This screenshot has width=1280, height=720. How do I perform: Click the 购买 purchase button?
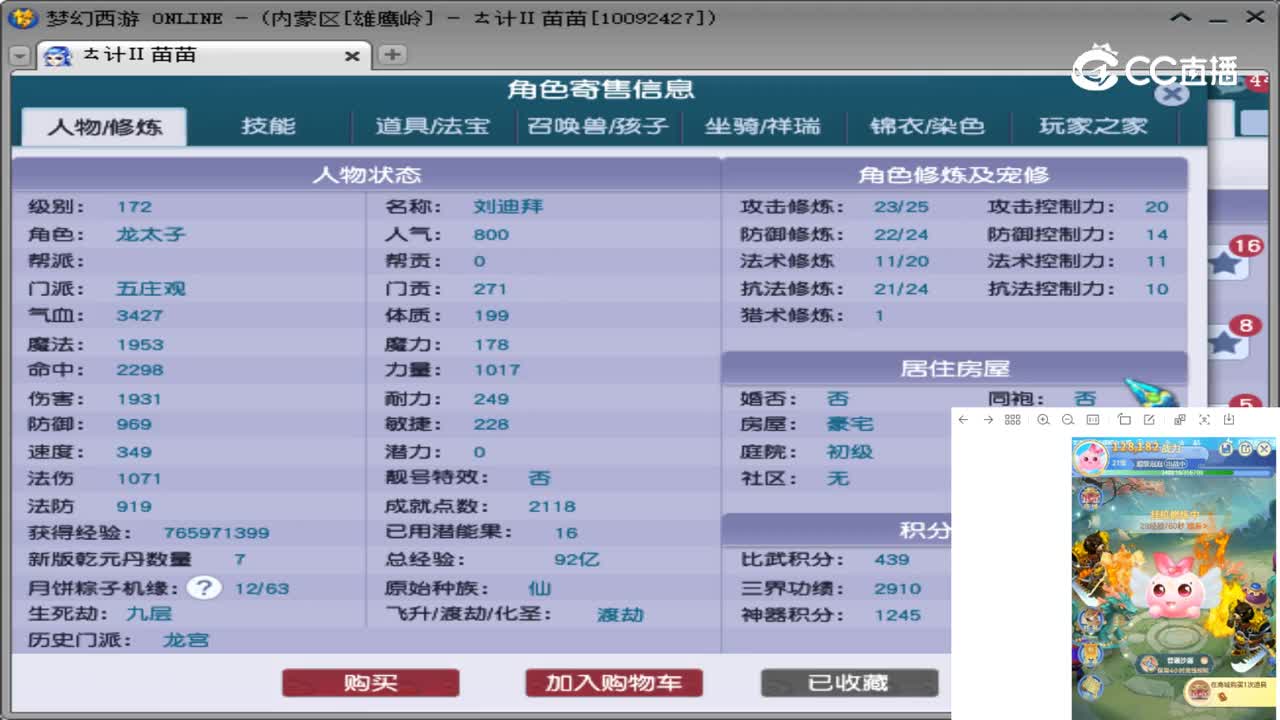pyautogui.click(x=370, y=682)
